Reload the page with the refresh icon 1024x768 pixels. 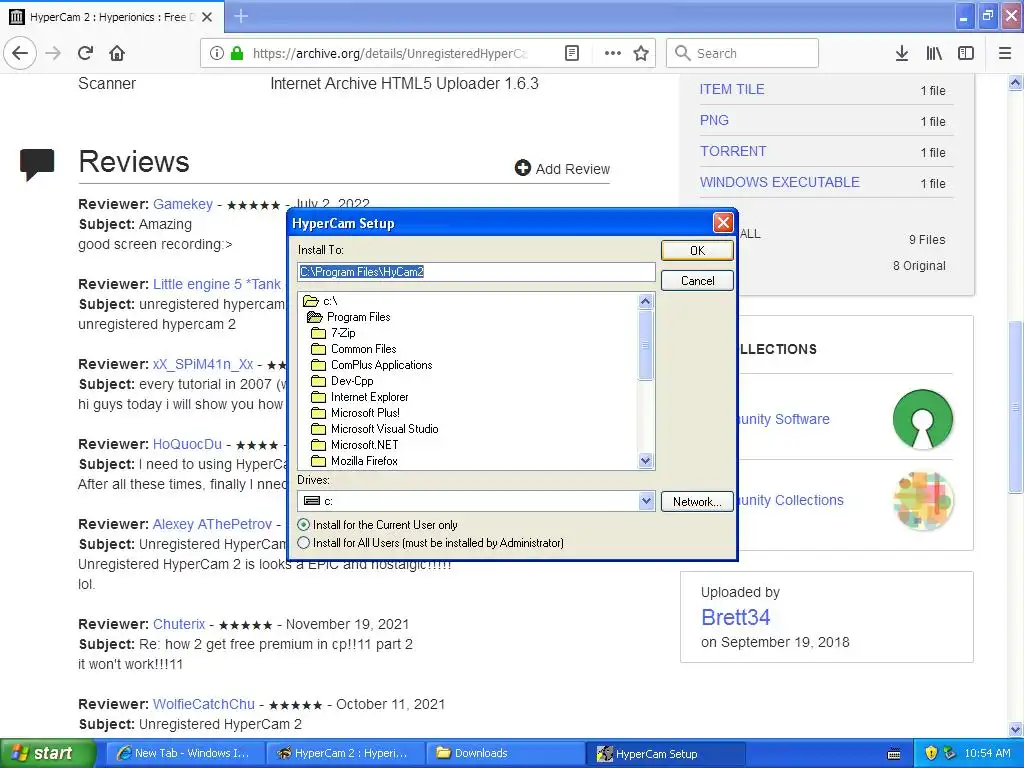point(86,54)
